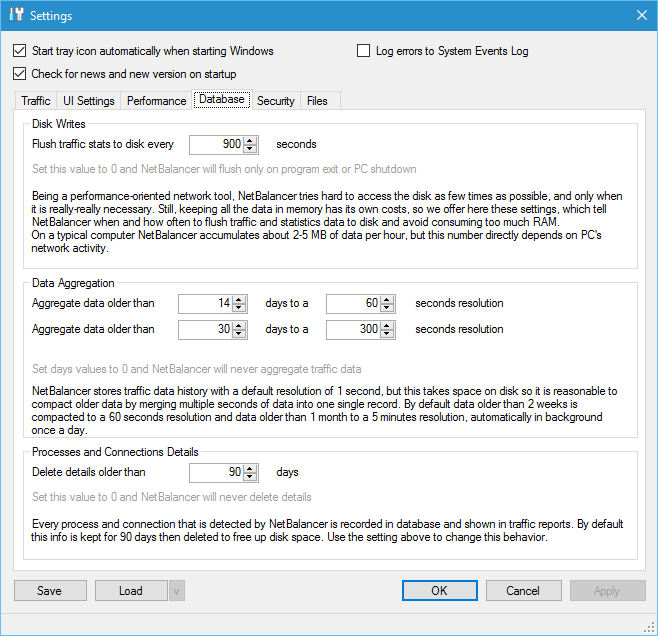Image resolution: width=658 pixels, height=636 pixels.
Task: Click the Save button
Action: [x=50, y=591]
